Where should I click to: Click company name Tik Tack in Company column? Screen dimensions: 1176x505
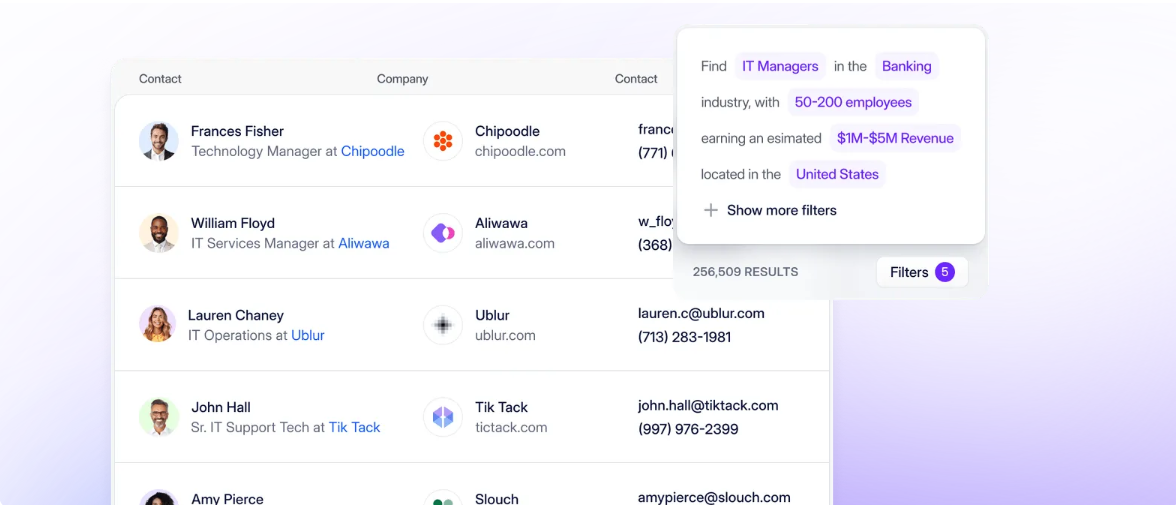(x=501, y=407)
